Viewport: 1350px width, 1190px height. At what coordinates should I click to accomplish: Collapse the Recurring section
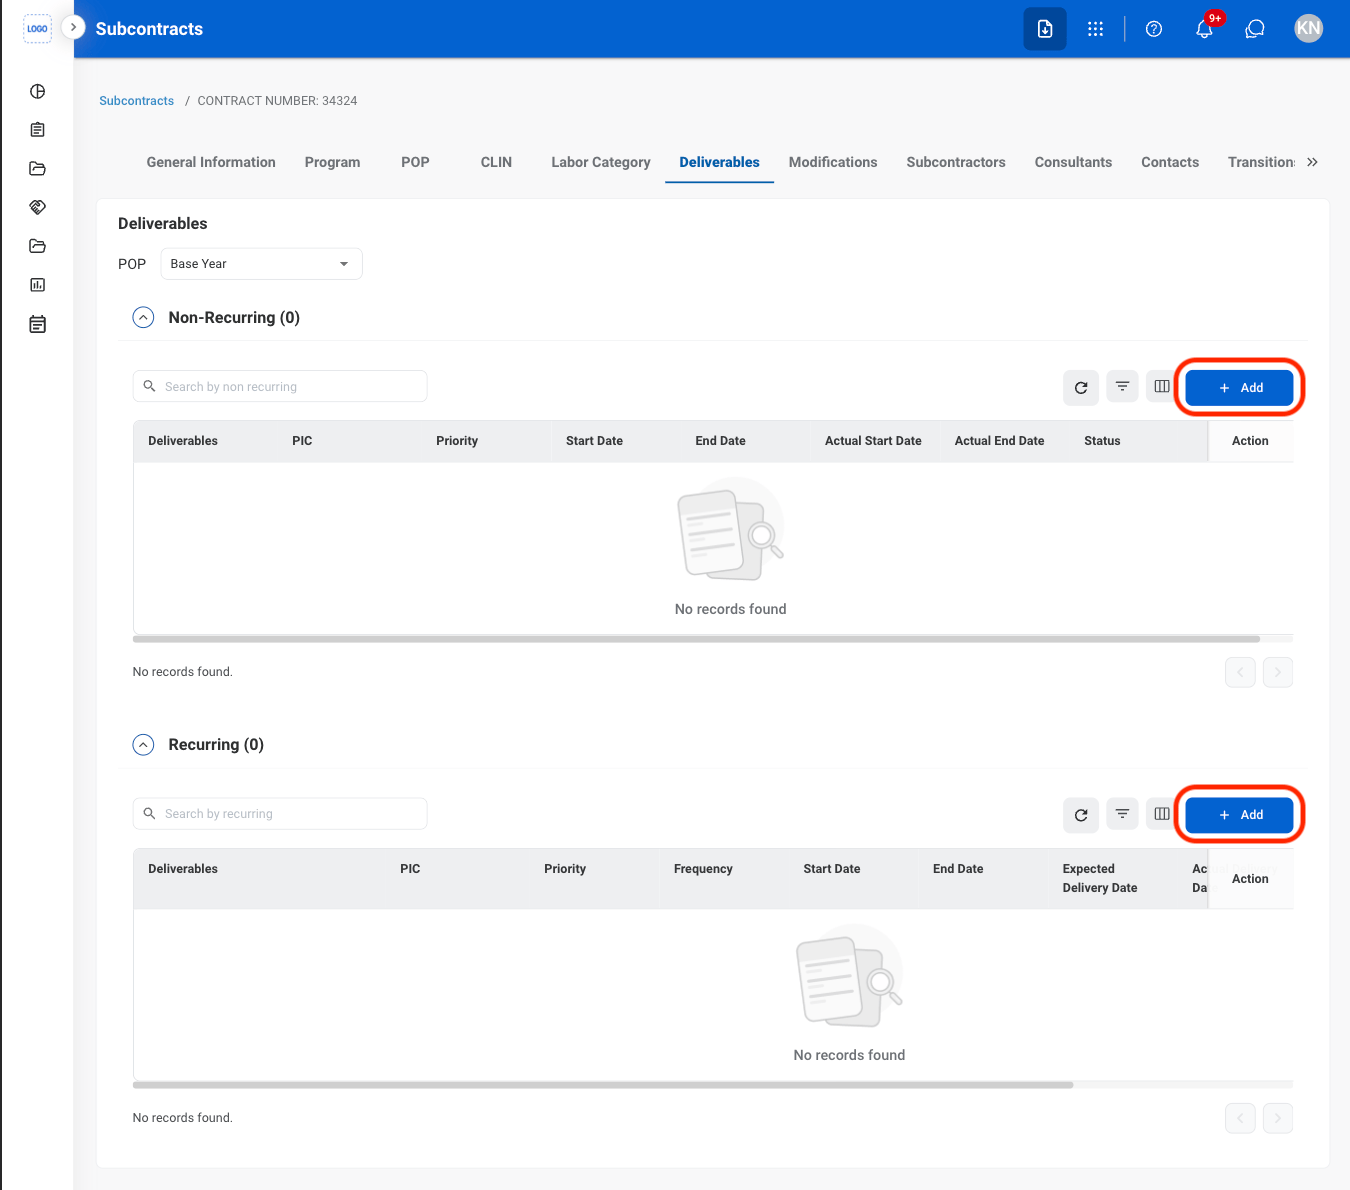point(144,745)
